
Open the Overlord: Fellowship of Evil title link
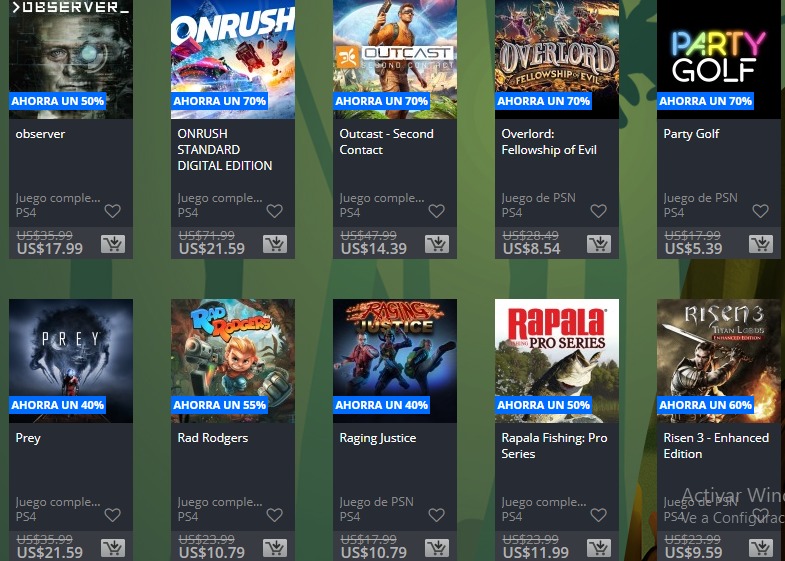pyautogui.click(x=549, y=142)
